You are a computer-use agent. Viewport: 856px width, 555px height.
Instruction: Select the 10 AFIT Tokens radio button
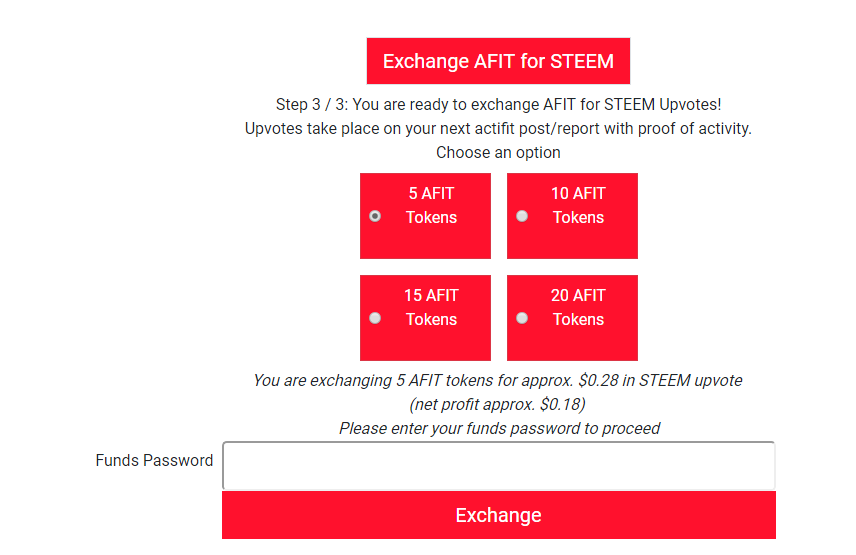522,216
